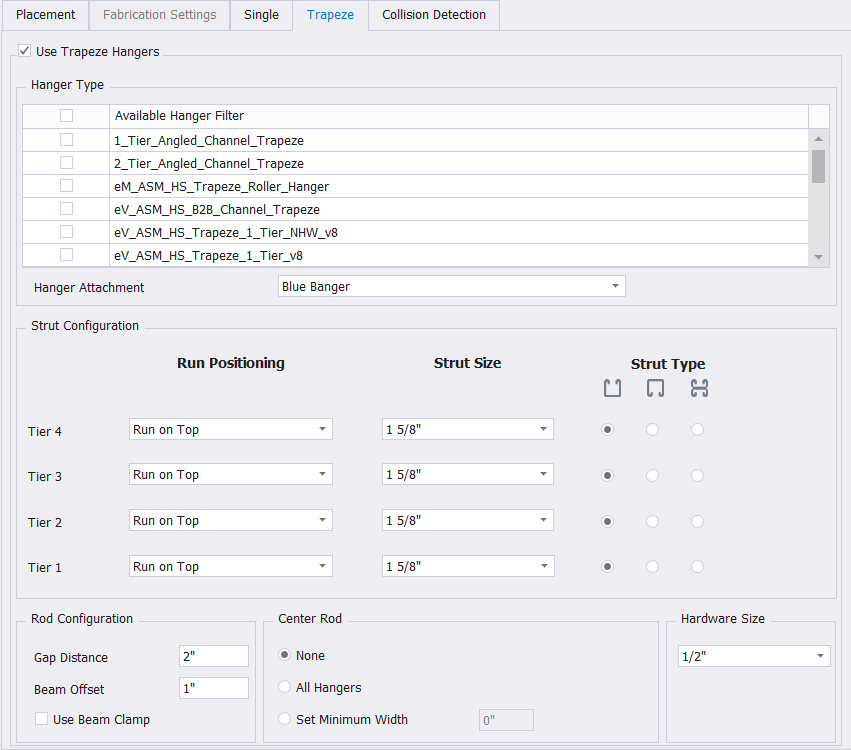Viewport: 851px width, 750px height.
Task: Choose third strut type for Tier 3
Action: point(697,475)
